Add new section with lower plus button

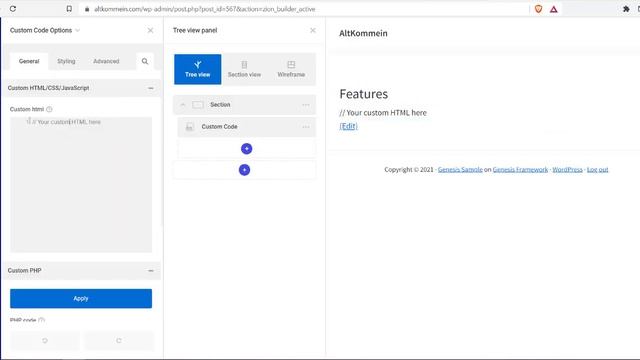pos(244,170)
